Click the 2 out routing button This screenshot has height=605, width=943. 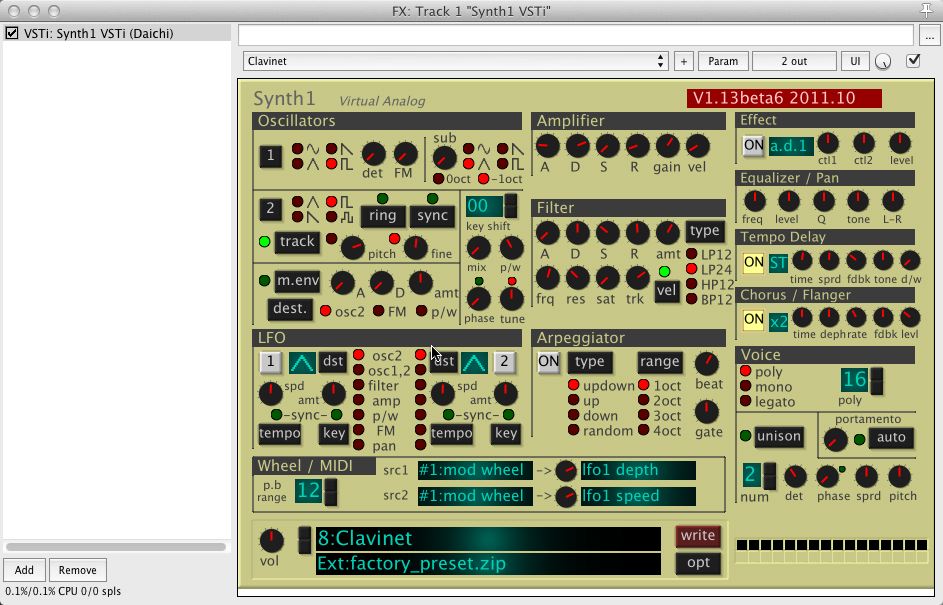(x=794, y=61)
